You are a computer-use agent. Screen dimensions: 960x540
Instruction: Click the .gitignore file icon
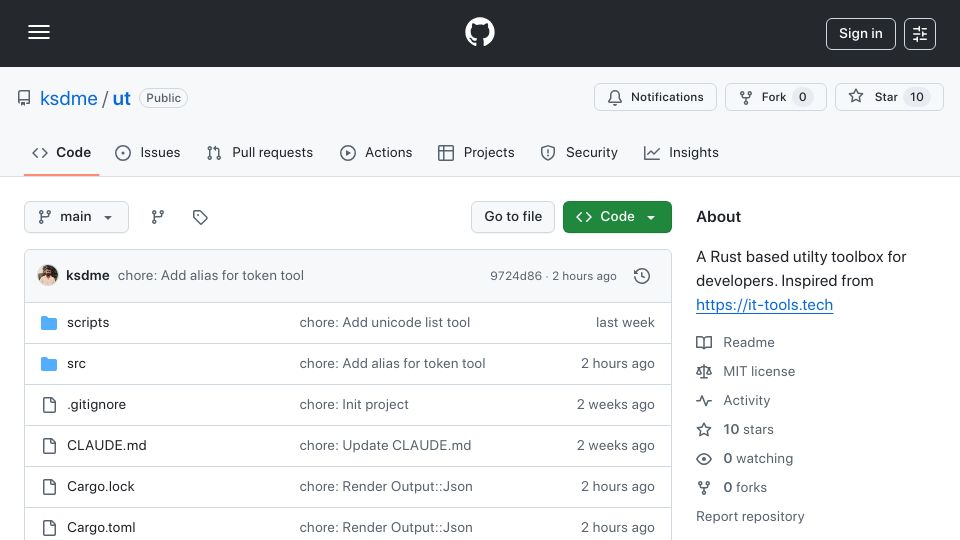click(49, 405)
